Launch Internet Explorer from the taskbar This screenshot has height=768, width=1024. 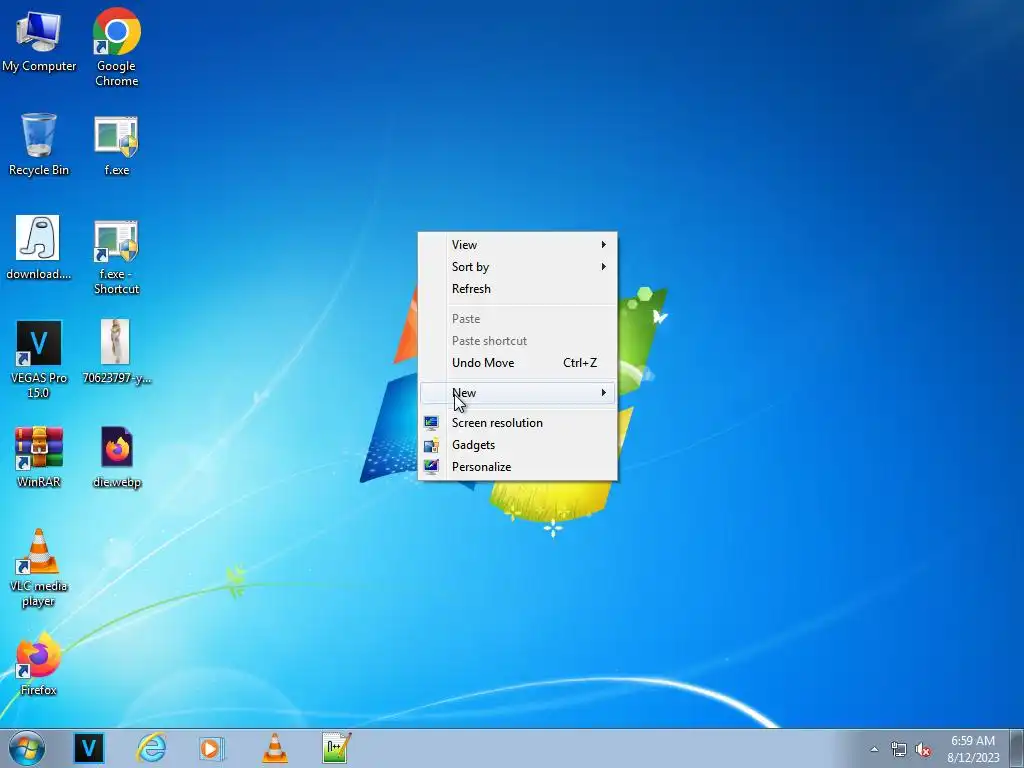pyautogui.click(x=151, y=748)
